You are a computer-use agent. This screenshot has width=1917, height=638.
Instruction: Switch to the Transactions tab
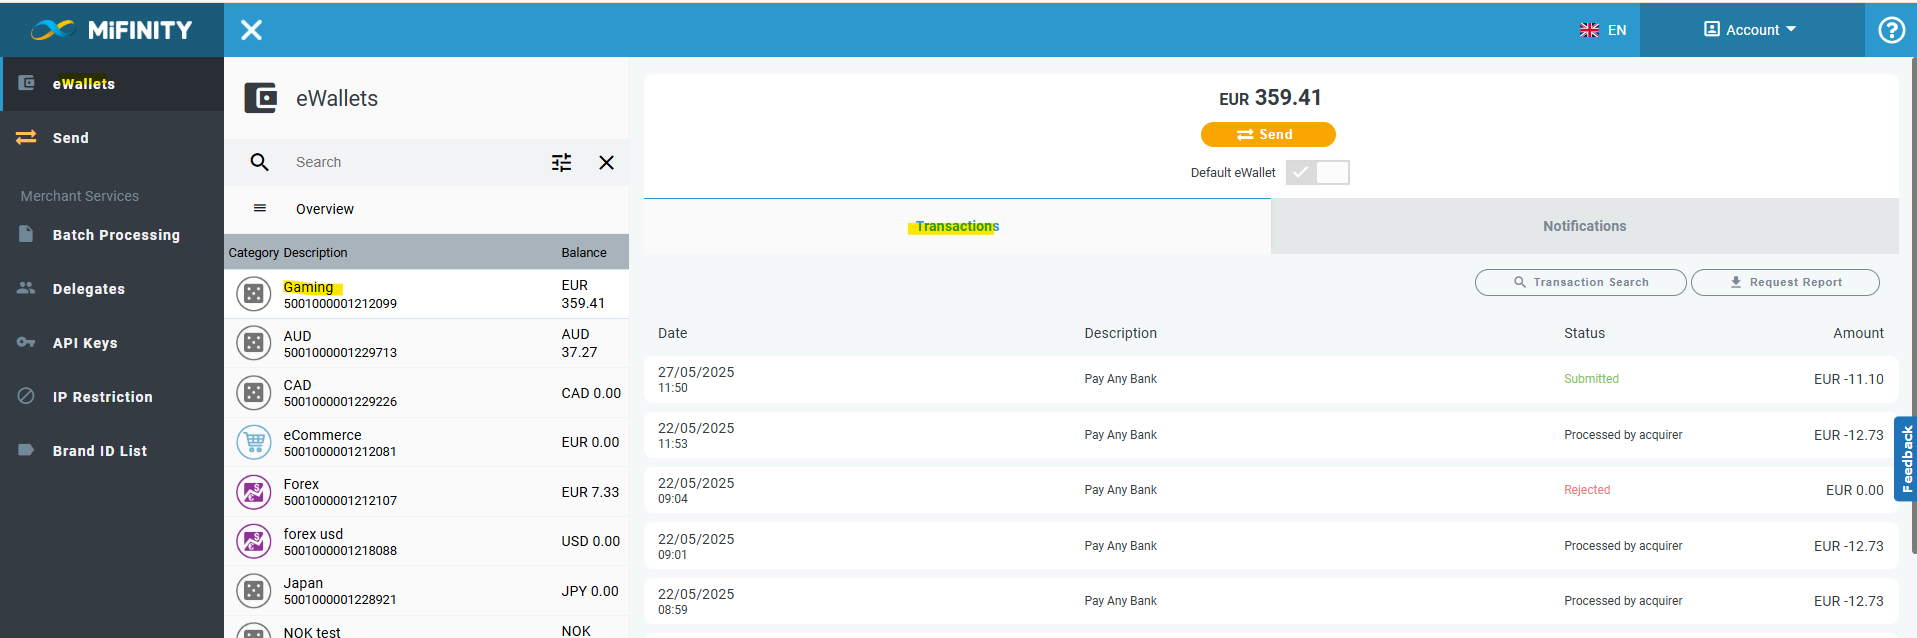[957, 226]
